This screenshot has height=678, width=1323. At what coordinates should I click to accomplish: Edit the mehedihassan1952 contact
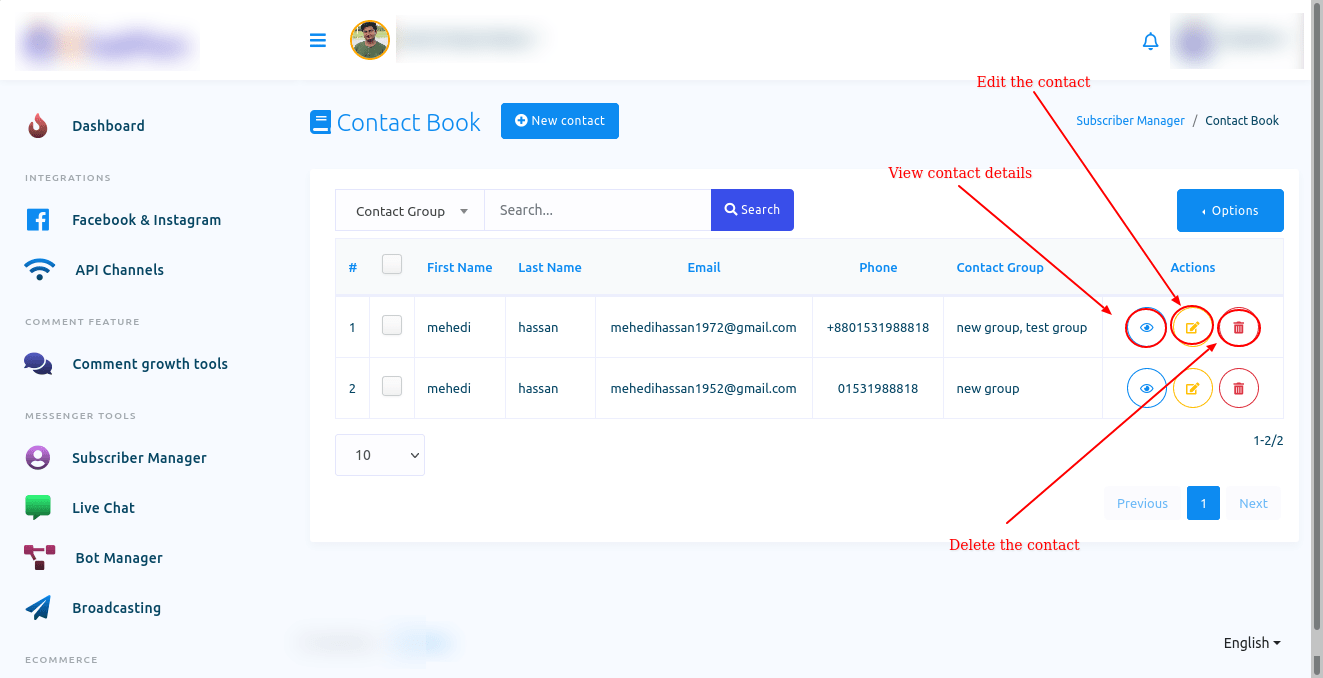tap(1192, 389)
